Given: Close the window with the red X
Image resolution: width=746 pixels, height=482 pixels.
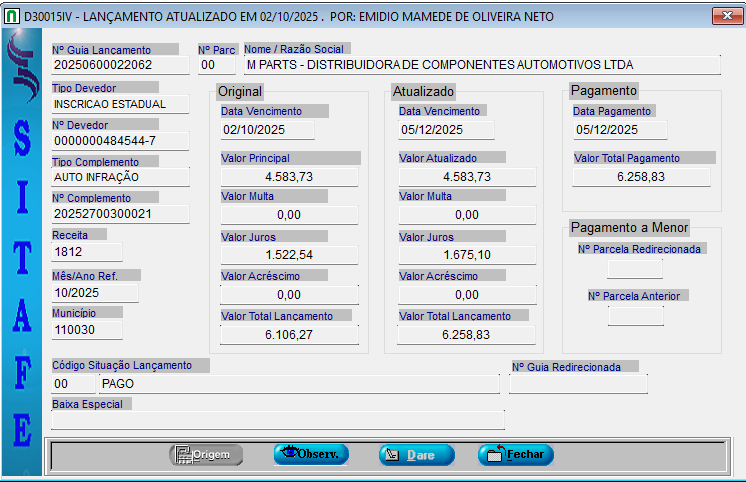Looking at the screenshot, I should click(725, 16).
